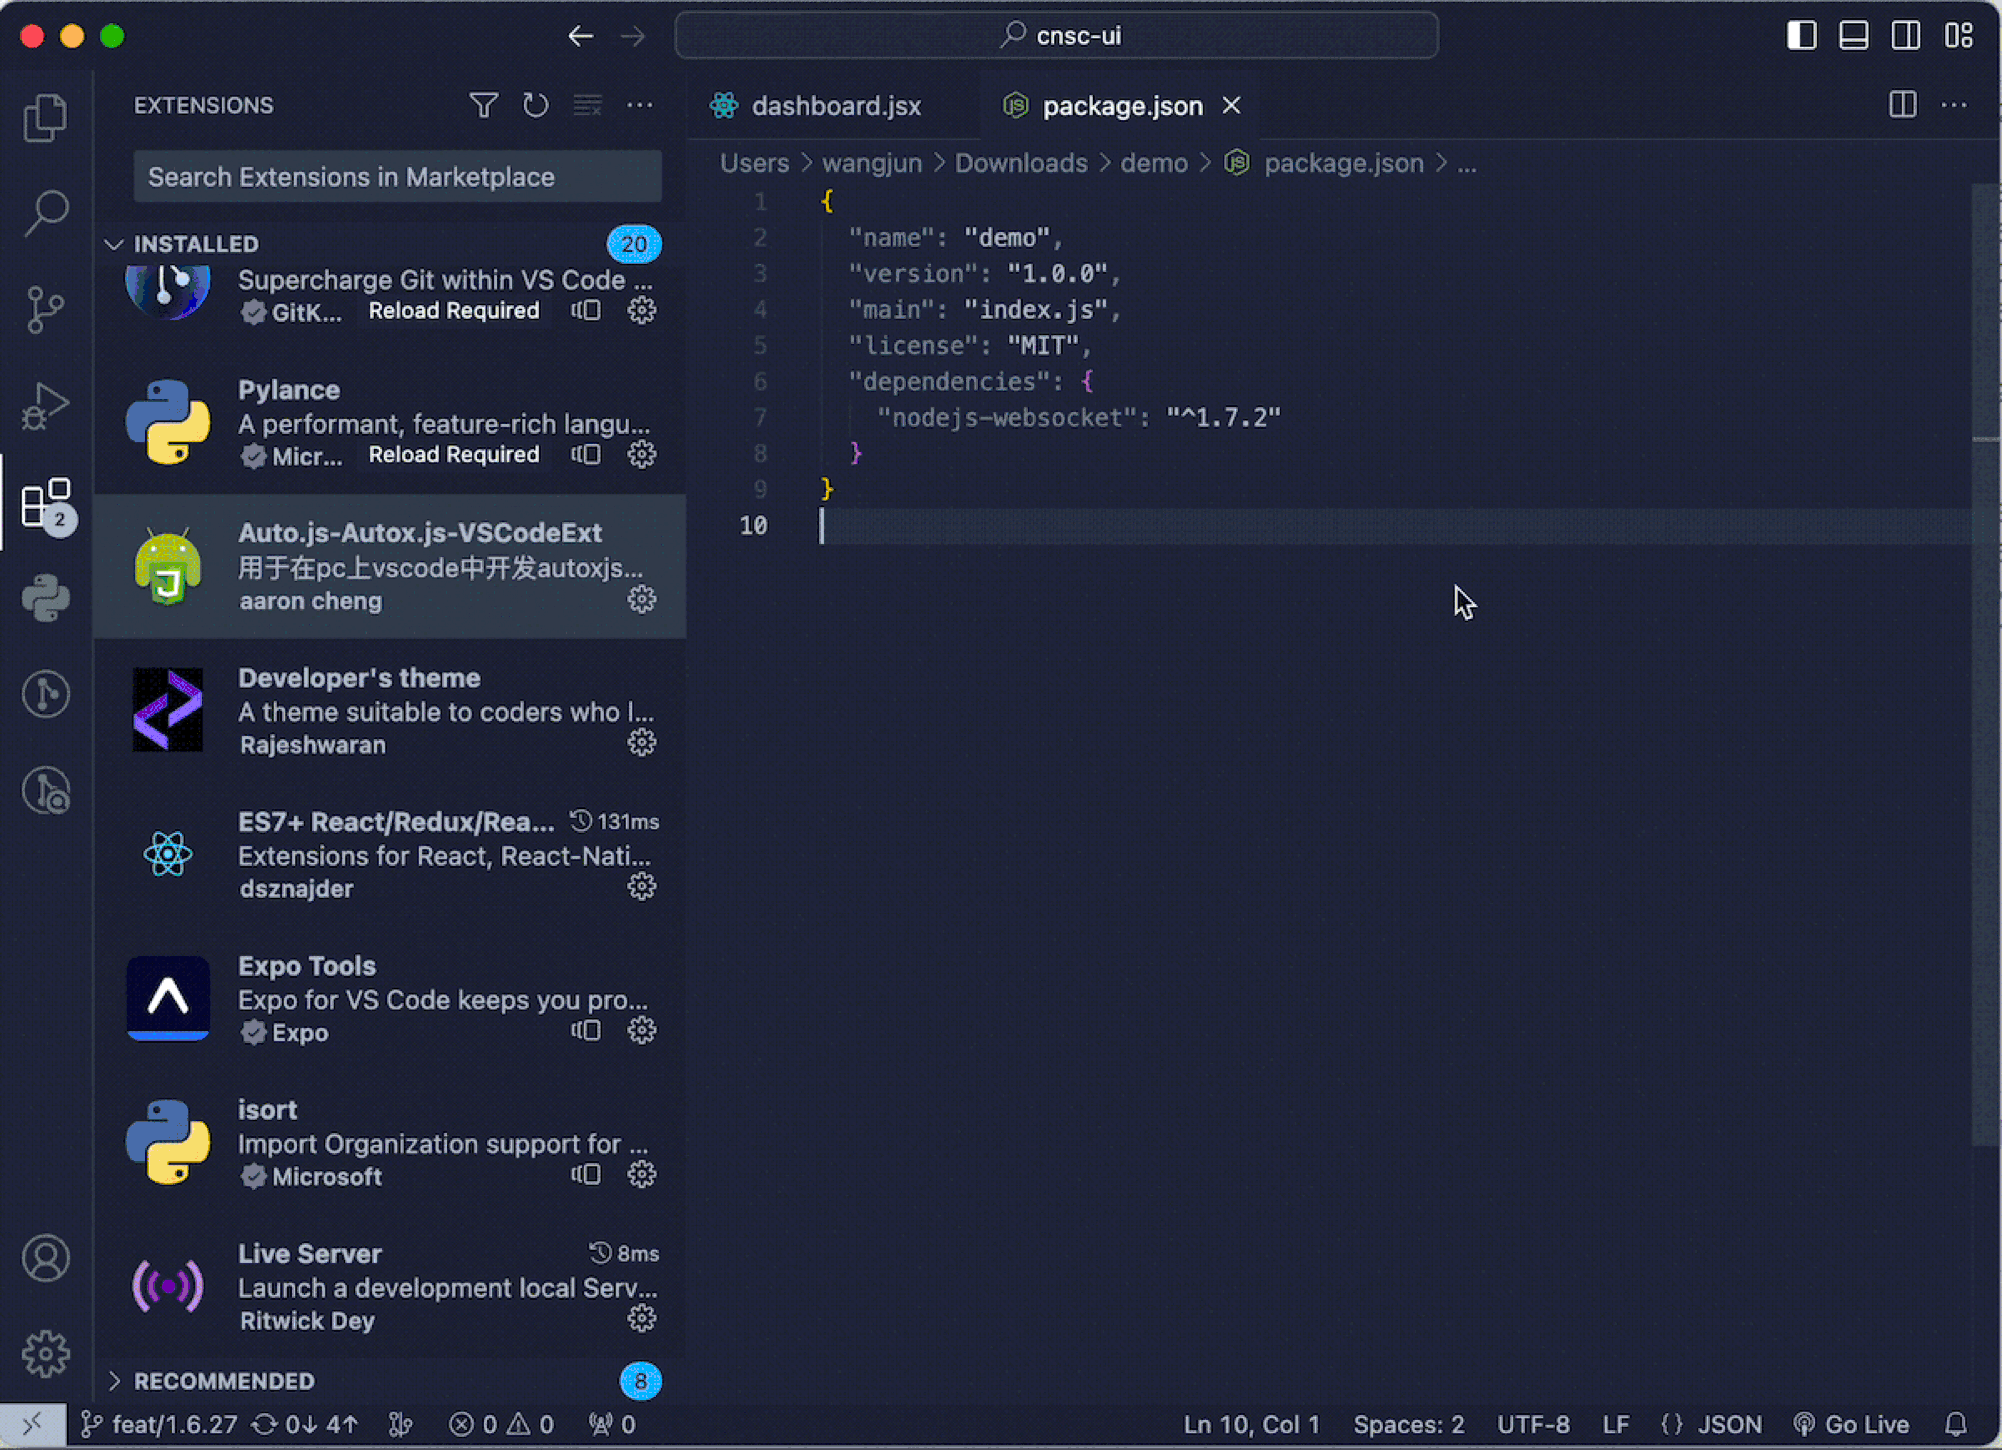The image size is (2002, 1450).
Task: Start Go Live server from status bar
Action: [1852, 1424]
